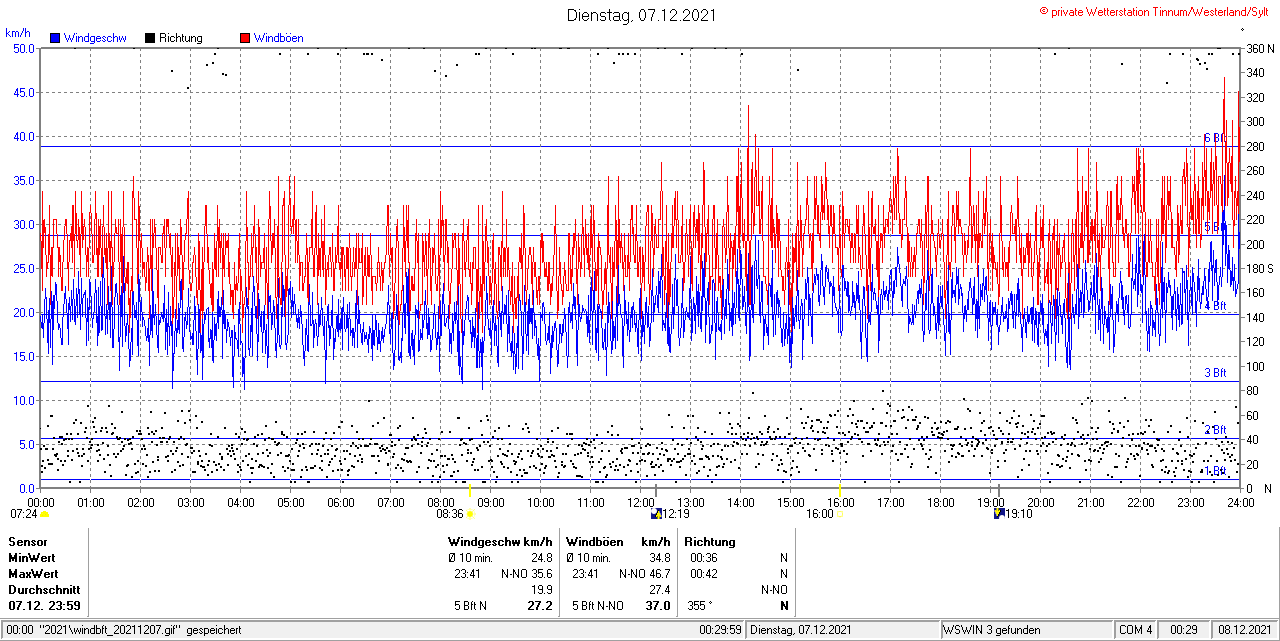Image resolution: width=1280 pixels, height=641 pixels.
Task: Click the Sensor header in the table
Action: click(x=27, y=542)
